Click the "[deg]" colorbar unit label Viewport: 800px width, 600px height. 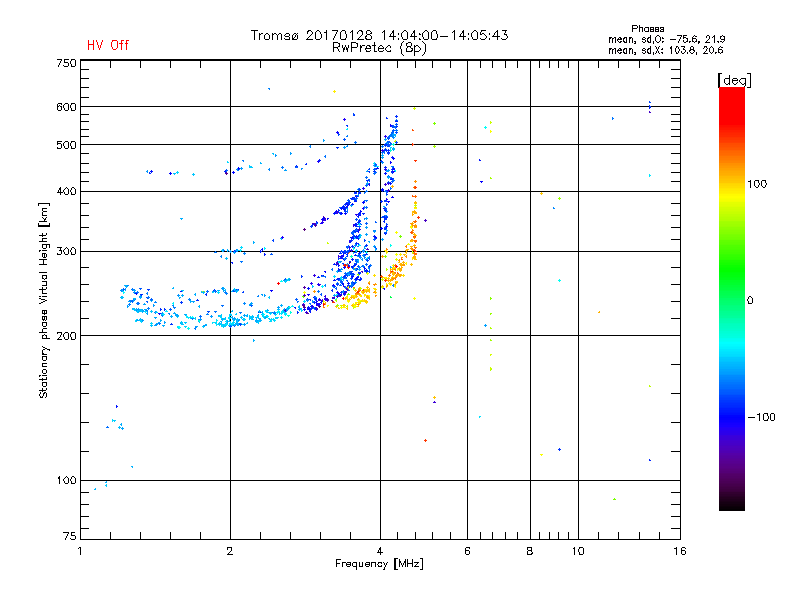click(734, 80)
